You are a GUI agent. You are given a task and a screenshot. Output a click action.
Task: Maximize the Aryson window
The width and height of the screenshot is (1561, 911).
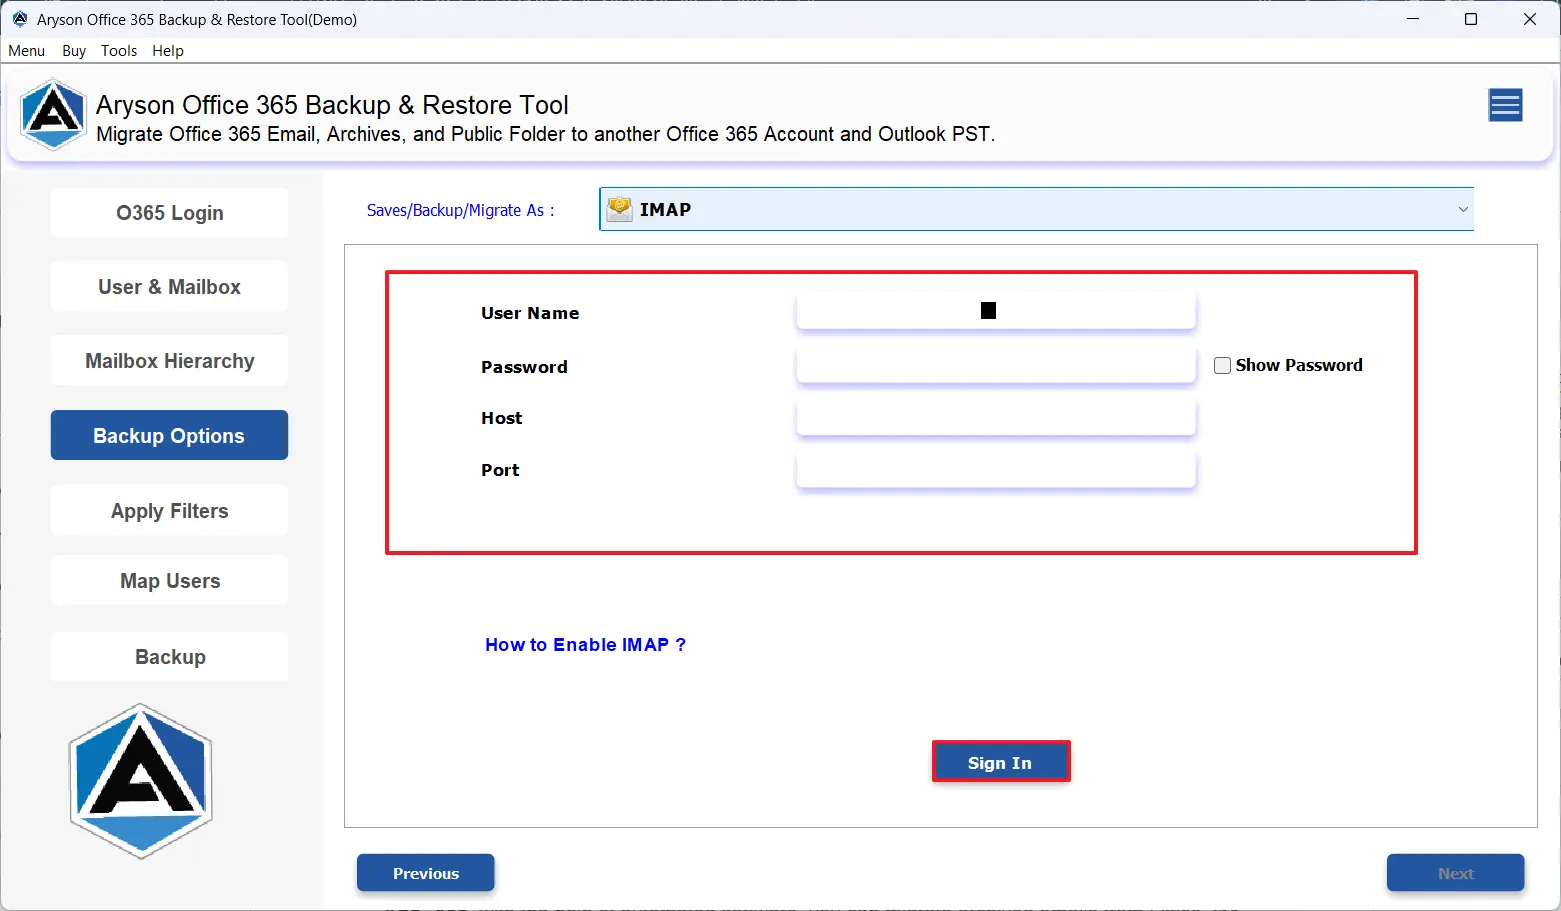pos(1471,19)
